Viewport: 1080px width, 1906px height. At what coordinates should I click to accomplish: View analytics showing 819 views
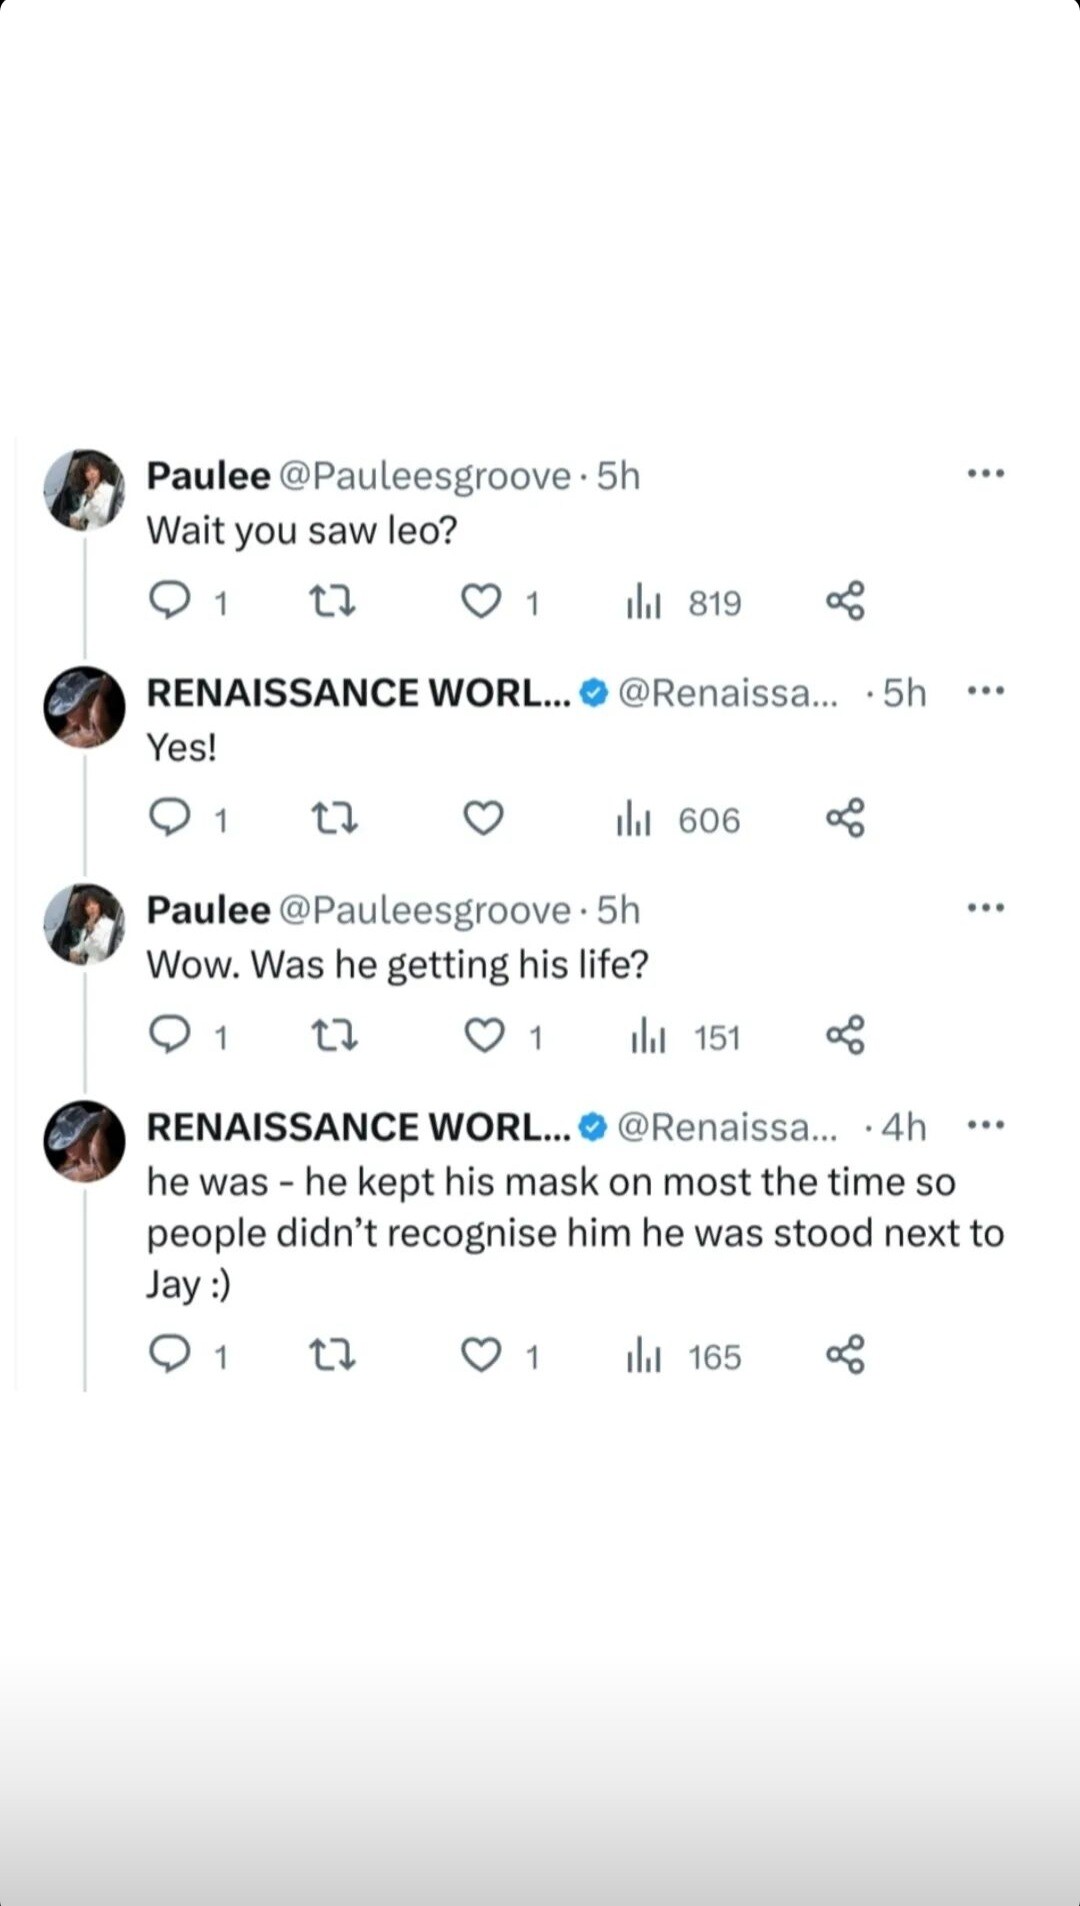pos(685,603)
